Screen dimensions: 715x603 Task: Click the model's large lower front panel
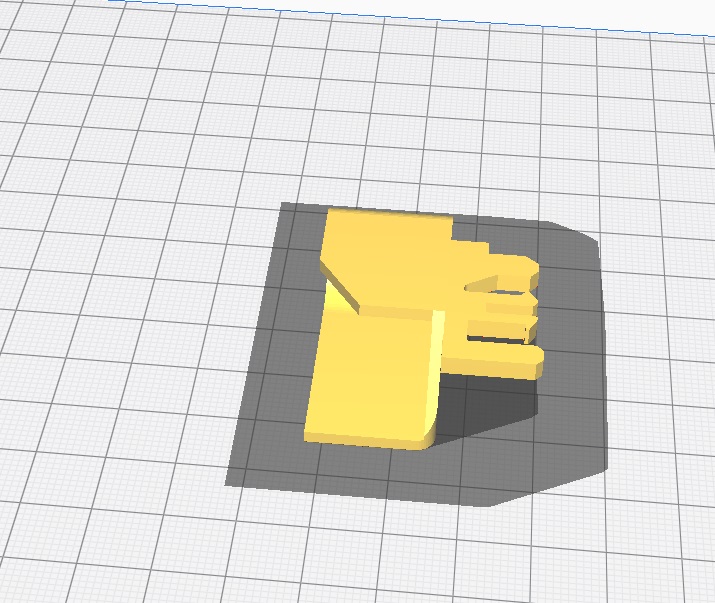370,380
